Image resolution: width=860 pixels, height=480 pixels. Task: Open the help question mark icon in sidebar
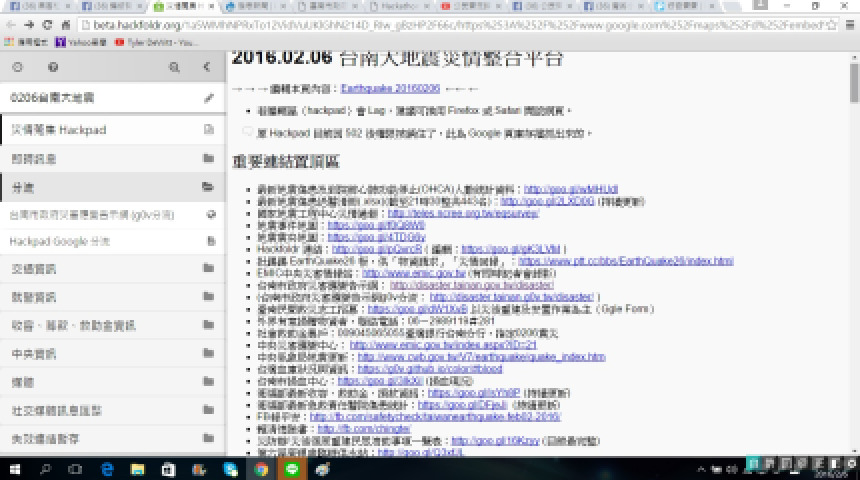[53, 67]
